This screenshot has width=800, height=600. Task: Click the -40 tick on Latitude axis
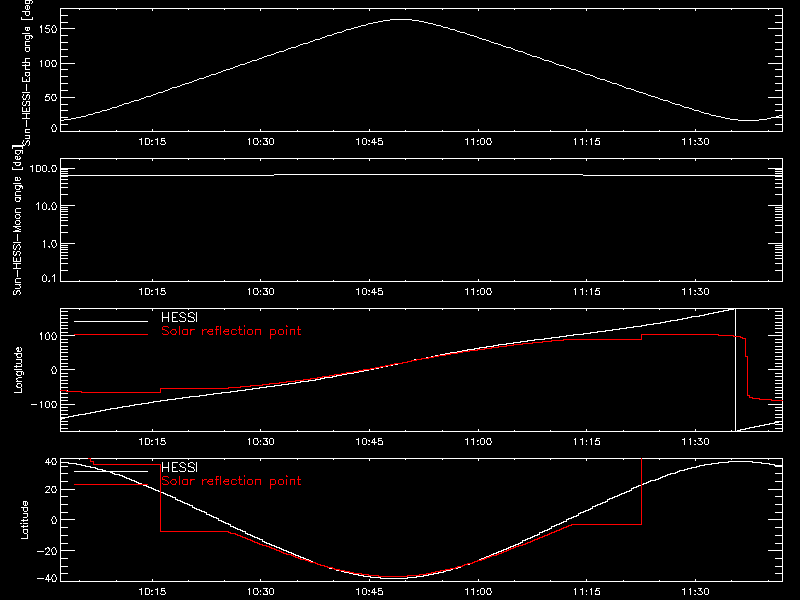coord(47,579)
